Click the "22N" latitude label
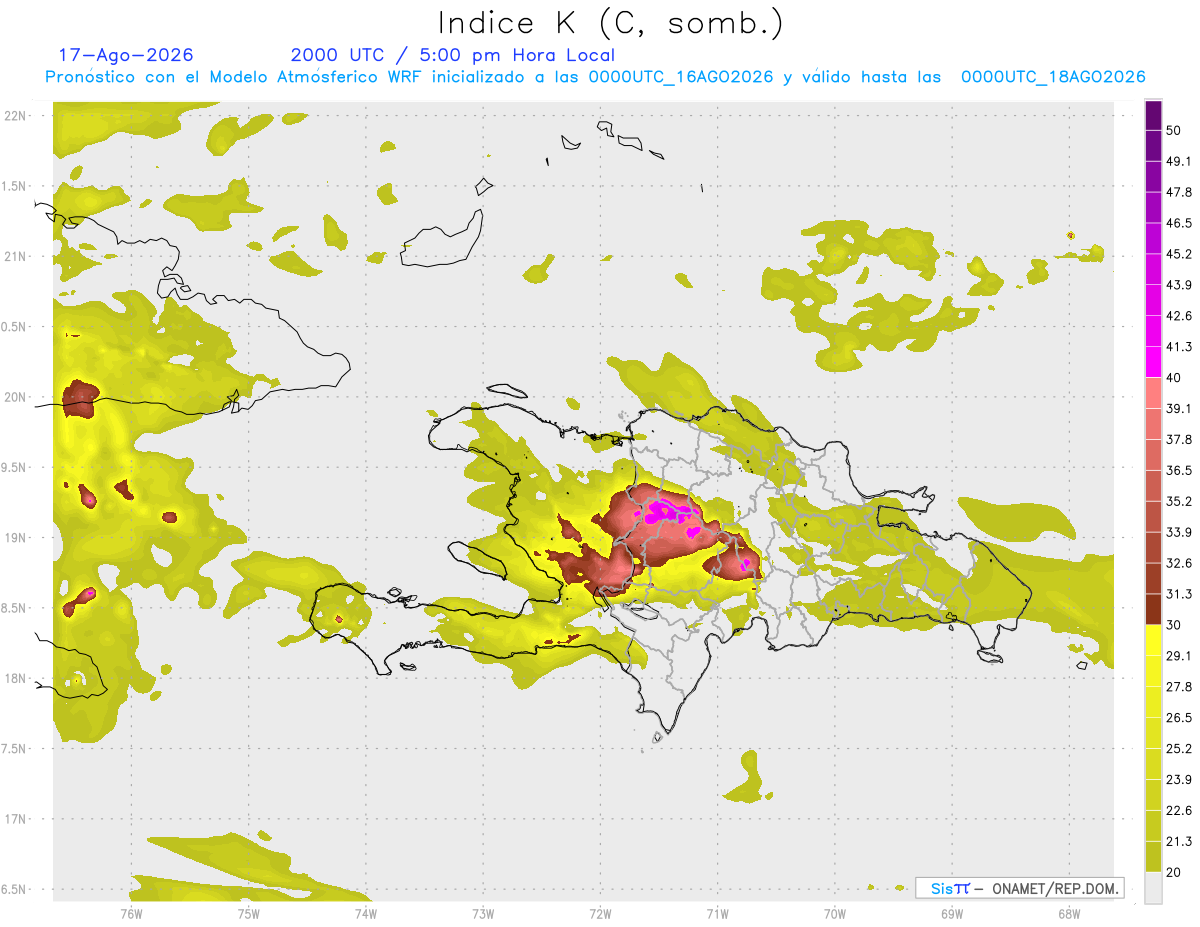 [x=16, y=116]
